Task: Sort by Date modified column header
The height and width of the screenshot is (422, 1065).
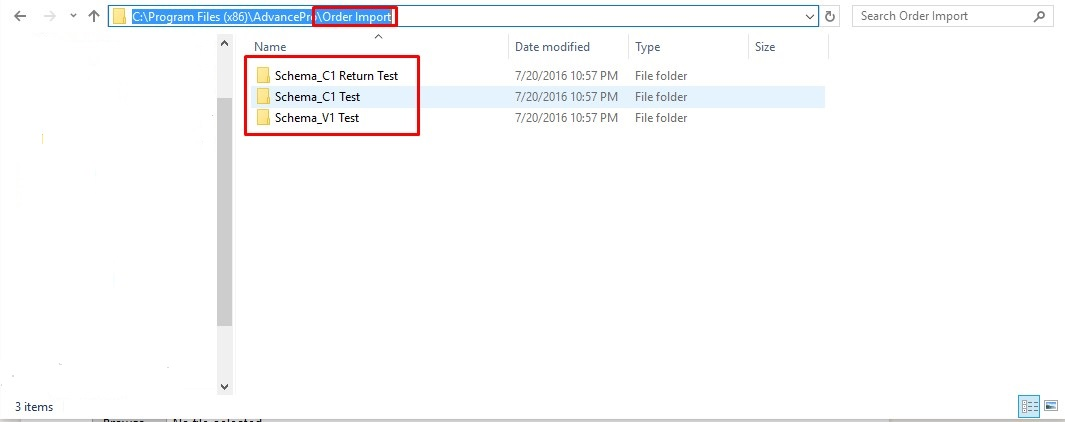Action: [552, 47]
